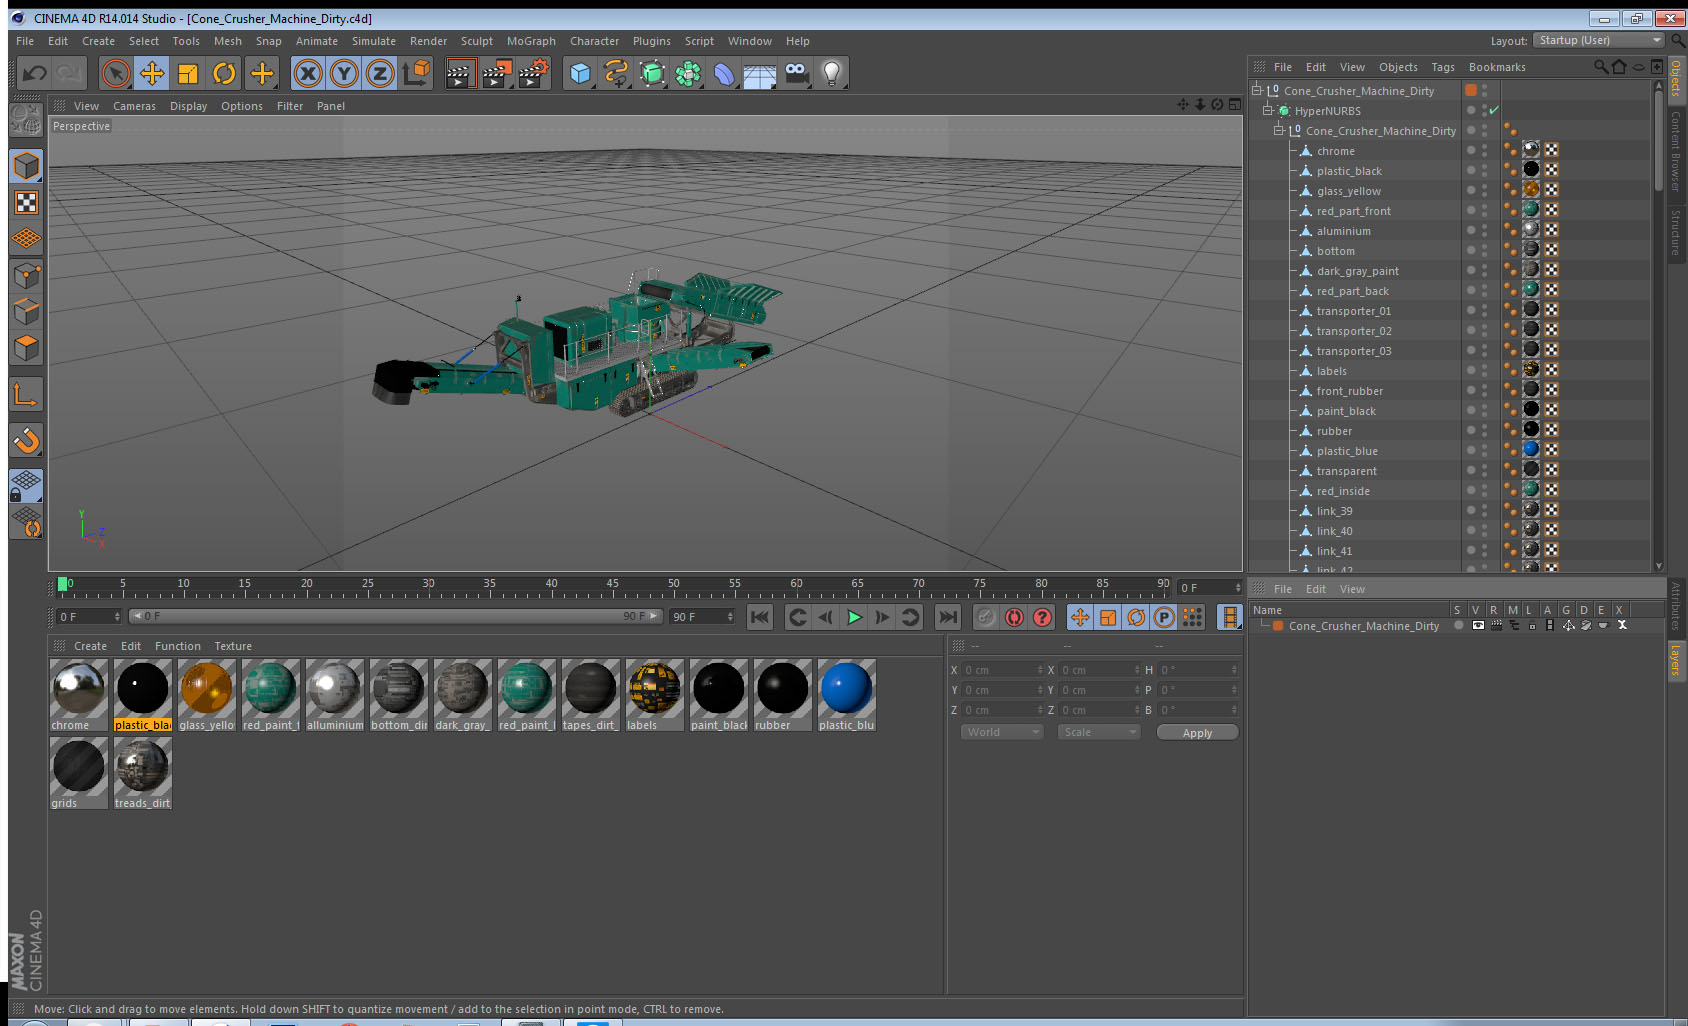The height and width of the screenshot is (1026, 1688).
Task: Select the Live Selection tool
Action: 116,73
